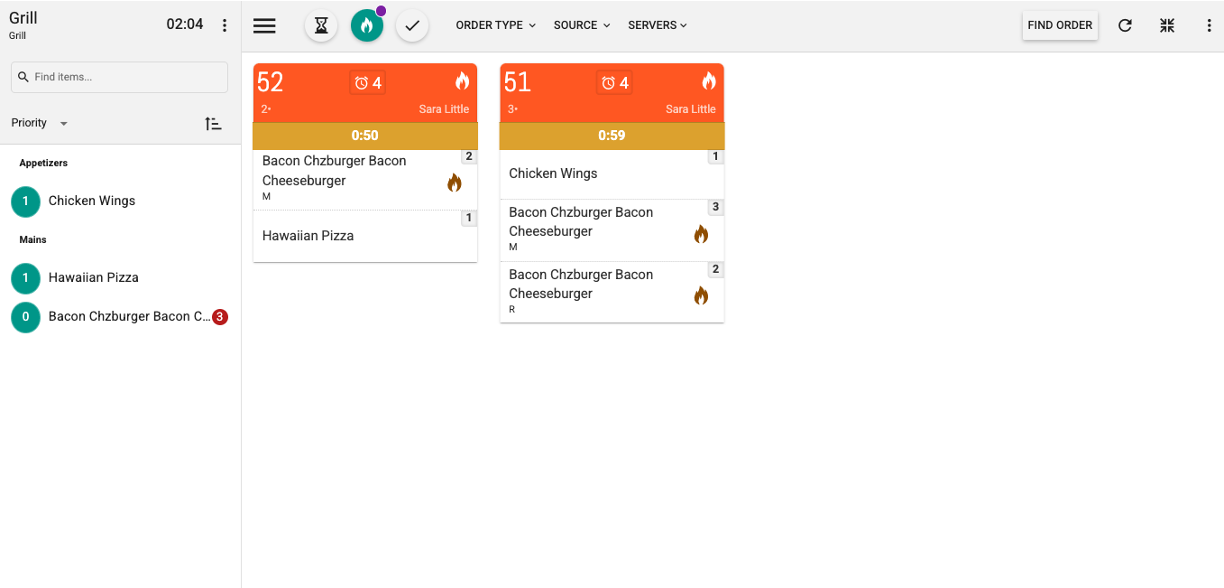1224x588 pixels.
Task: Click the FIND ORDER button
Action: click(x=1059, y=26)
